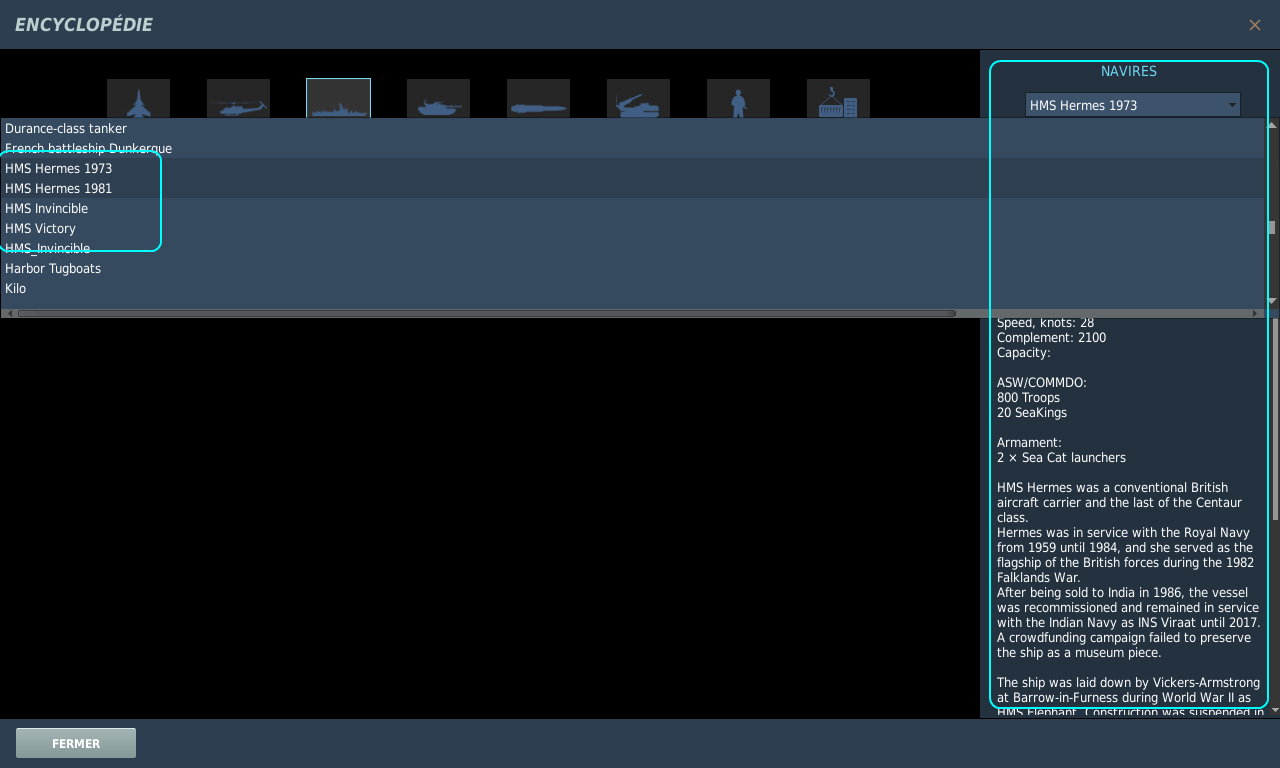Choose Durance-class tanker from the list

633,128
